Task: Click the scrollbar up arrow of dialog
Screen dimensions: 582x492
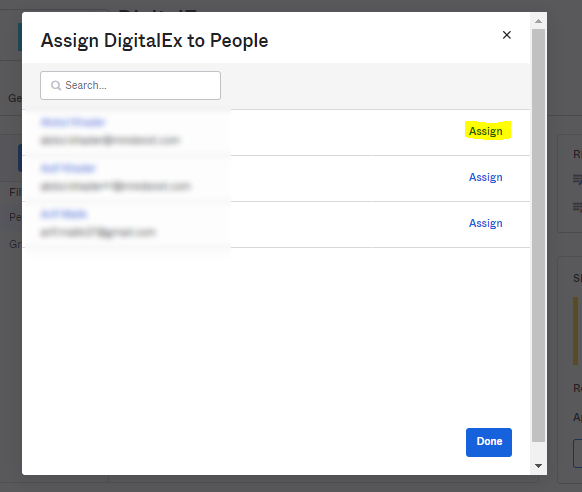Action: click(x=538, y=21)
